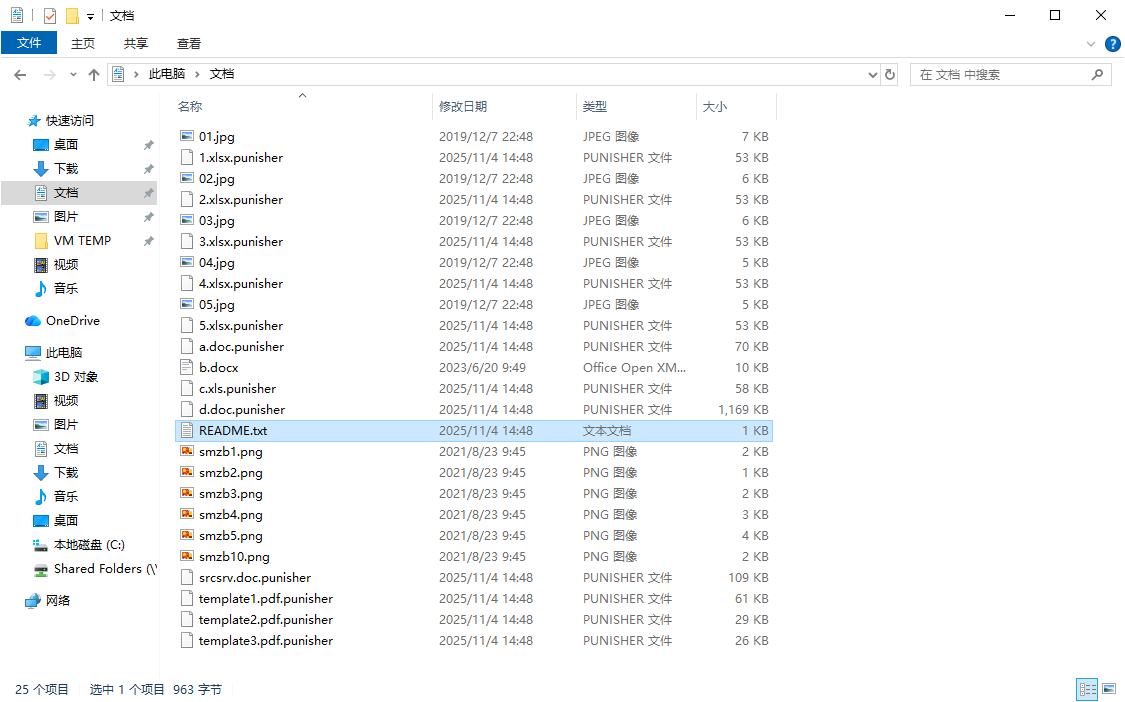Screen dimensions: 1125x702
Task: Click 此电脑 in the address breadcrumb
Action: tap(166, 75)
